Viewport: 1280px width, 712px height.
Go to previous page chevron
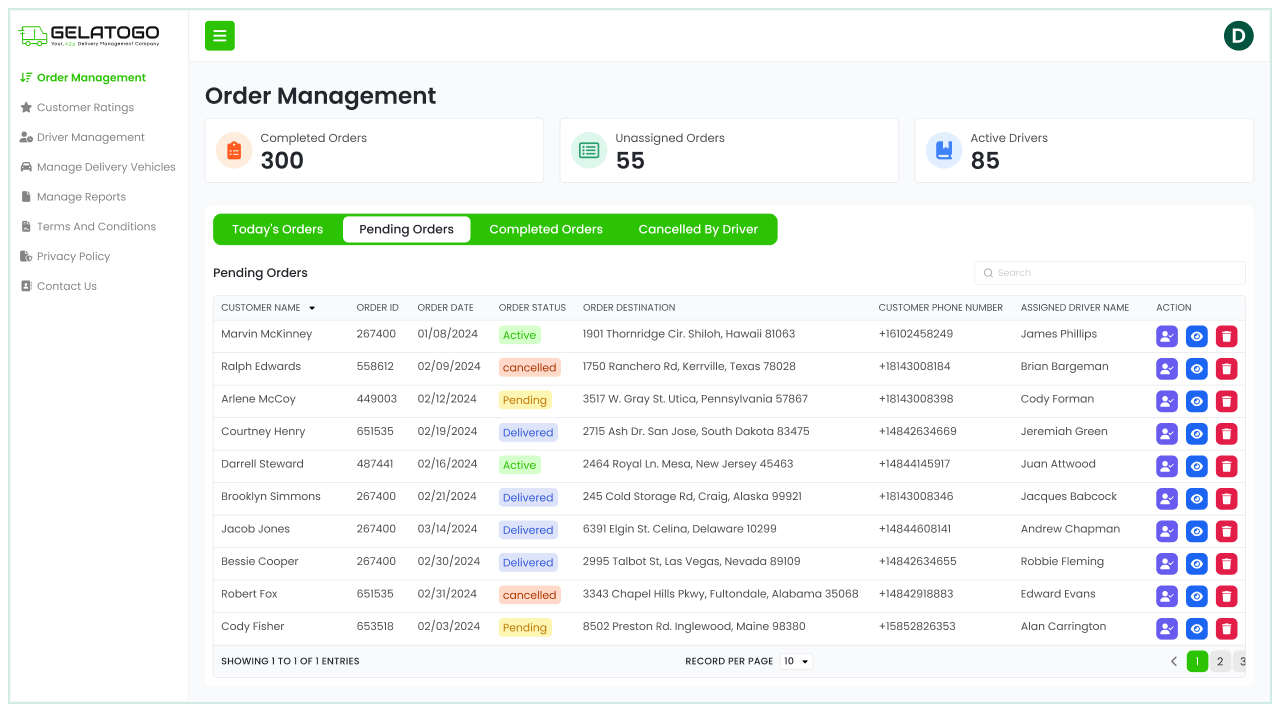1174,661
